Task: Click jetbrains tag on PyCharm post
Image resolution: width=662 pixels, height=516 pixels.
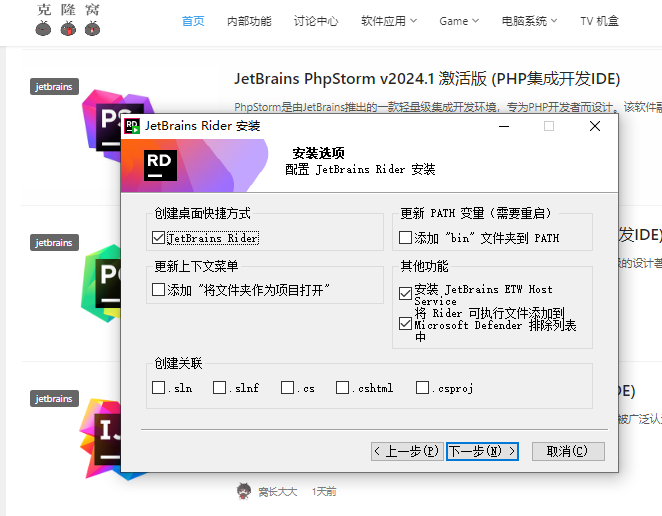Action: [54, 242]
